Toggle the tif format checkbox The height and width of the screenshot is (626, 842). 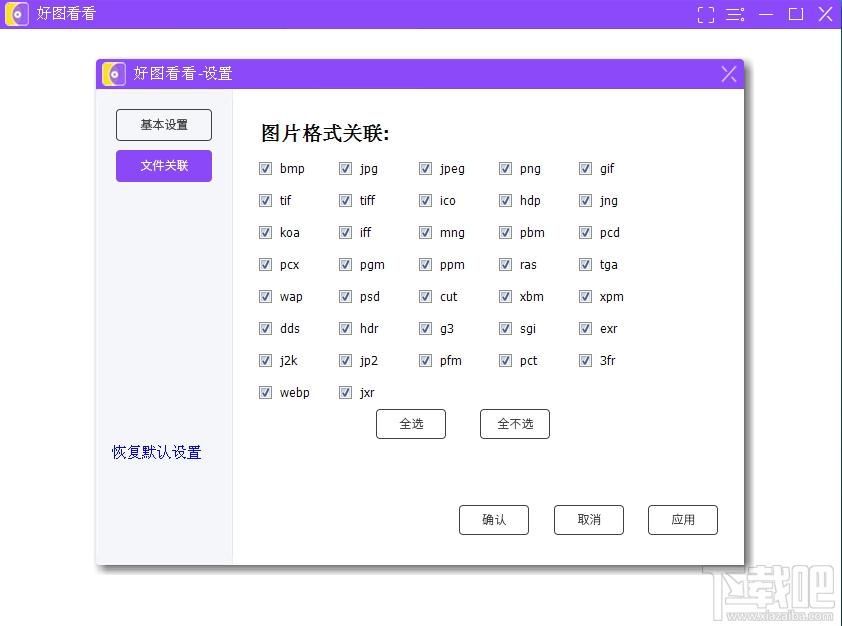(x=265, y=201)
